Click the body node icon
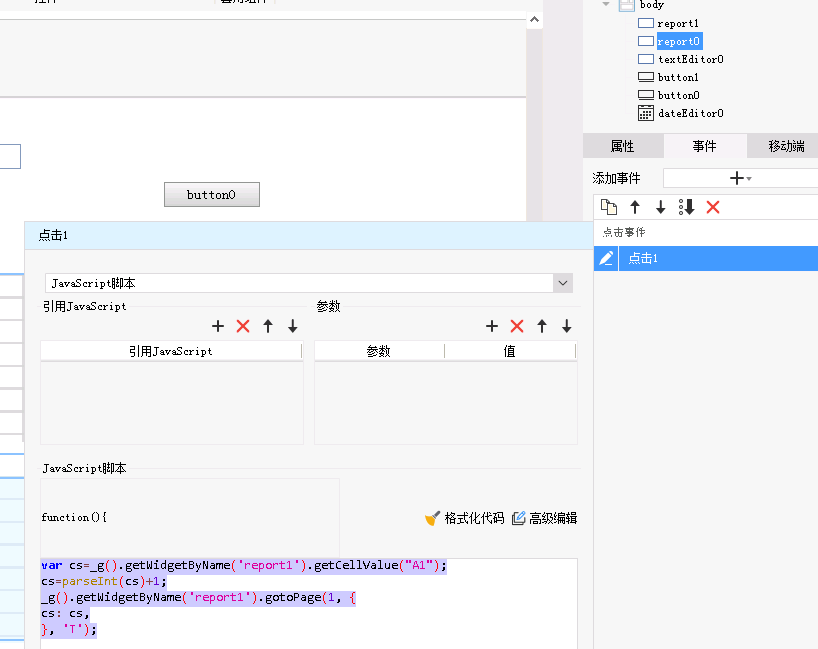 pyautogui.click(x=627, y=5)
